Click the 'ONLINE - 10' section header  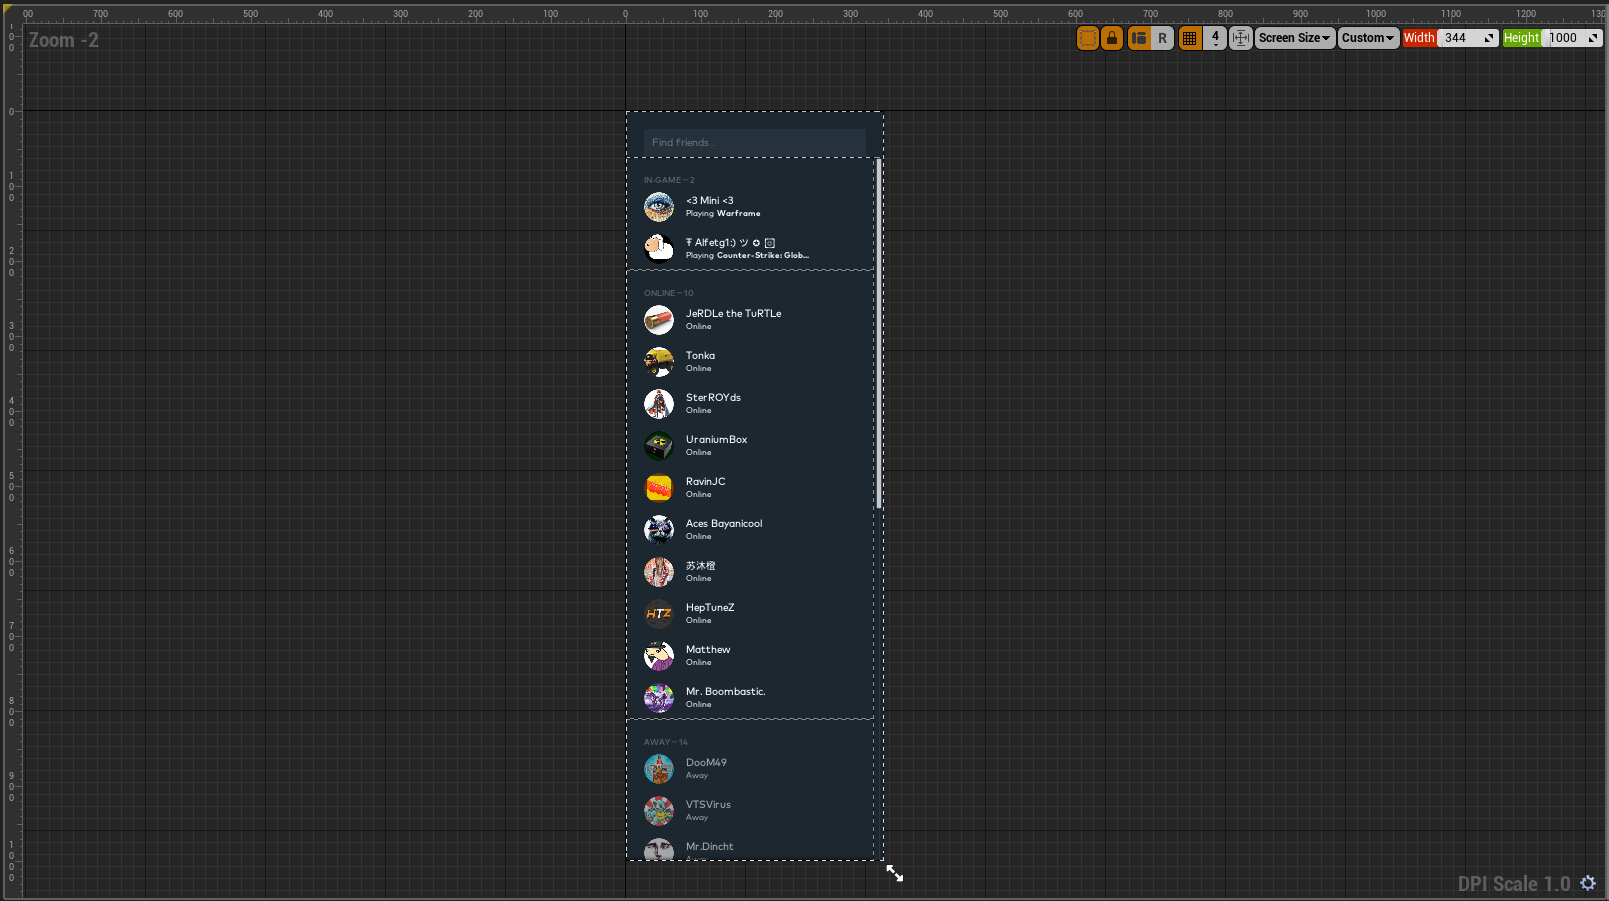pos(669,293)
